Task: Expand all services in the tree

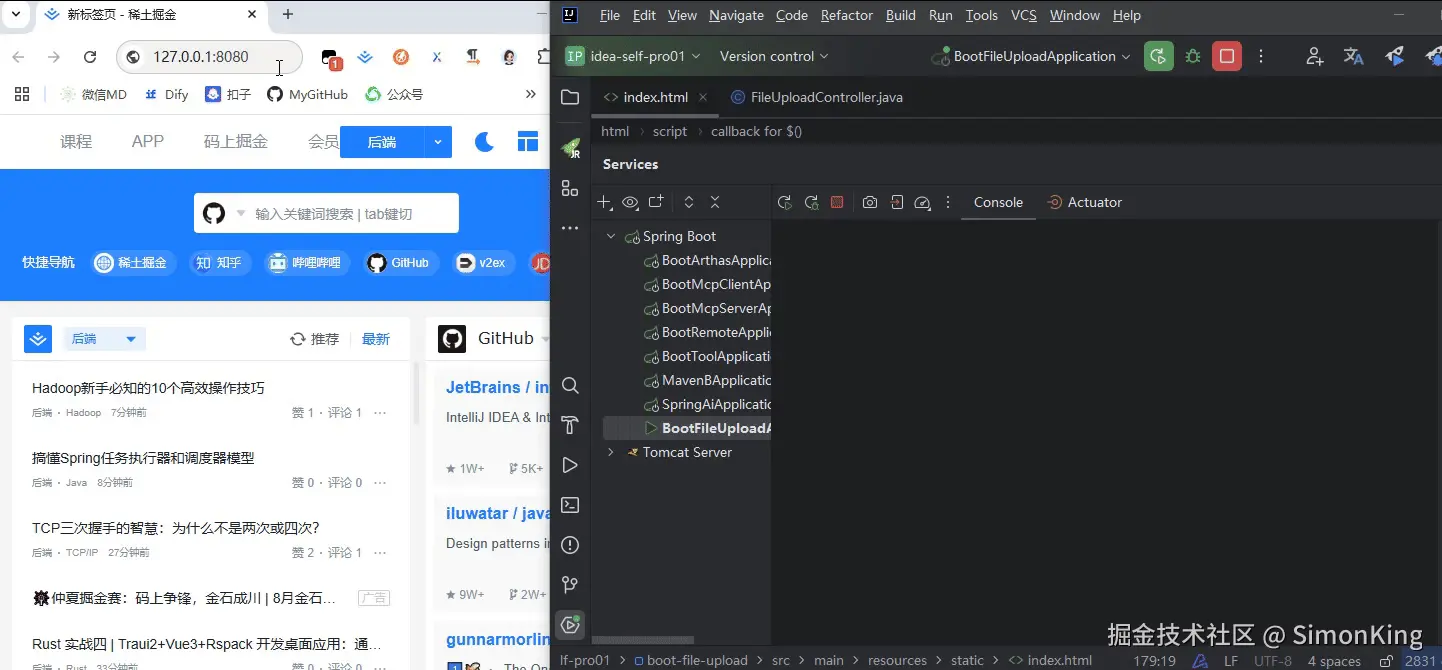Action: pos(689,202)
